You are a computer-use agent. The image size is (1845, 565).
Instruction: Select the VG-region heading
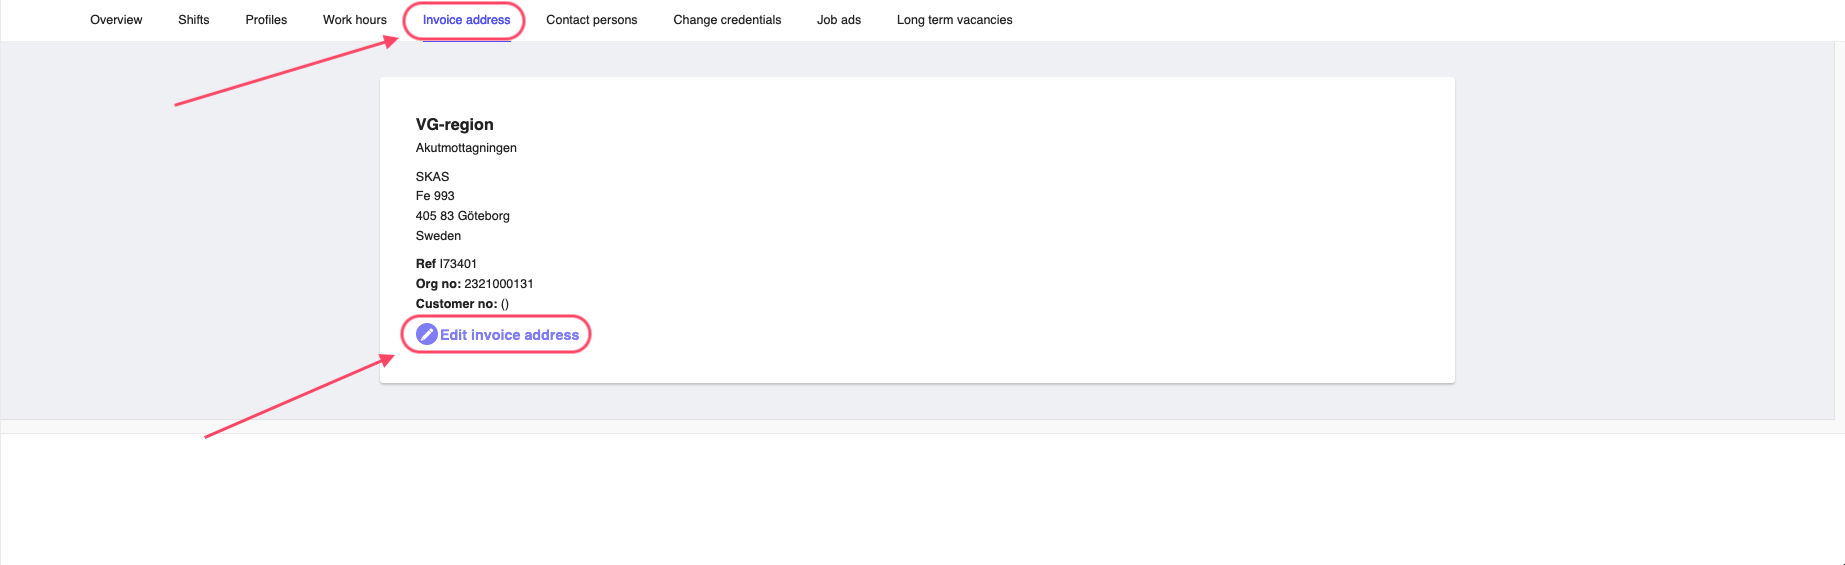[455, 124]
